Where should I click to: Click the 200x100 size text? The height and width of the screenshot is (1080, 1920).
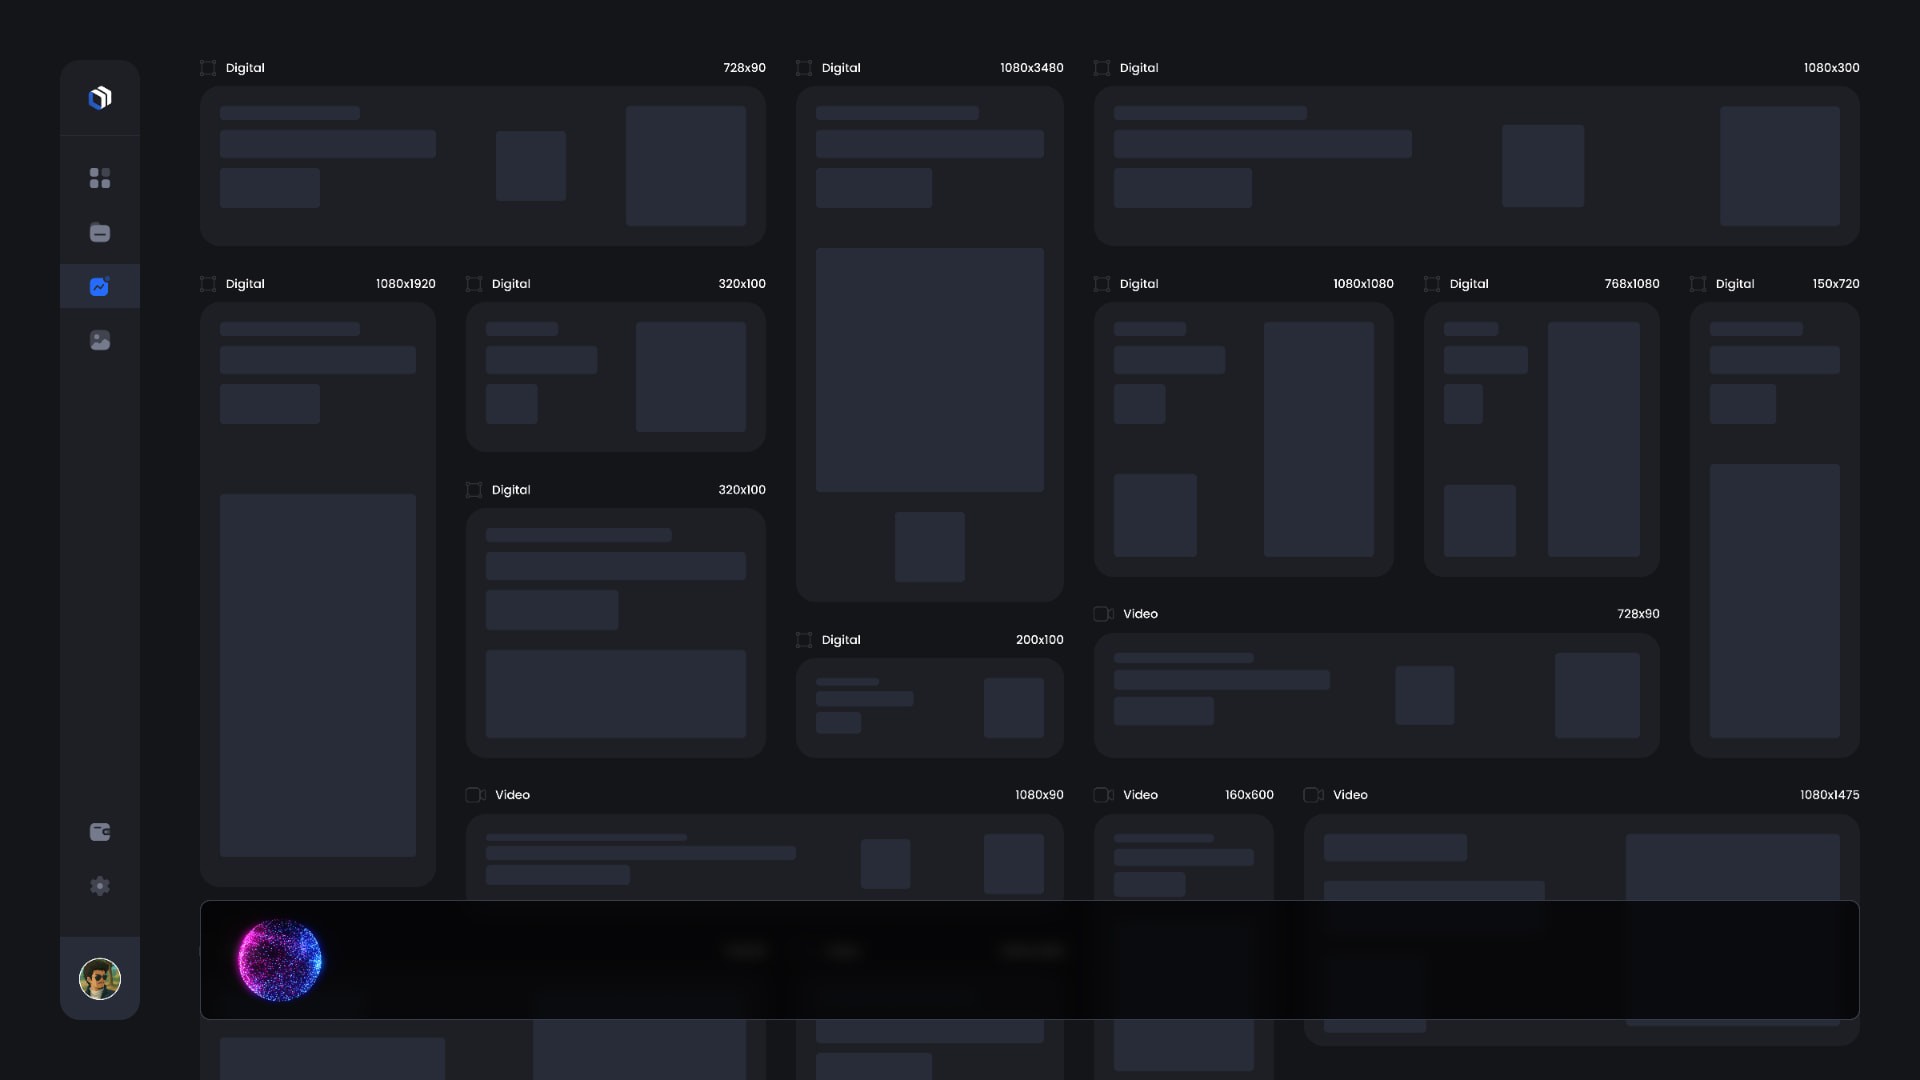[1040, 640]
